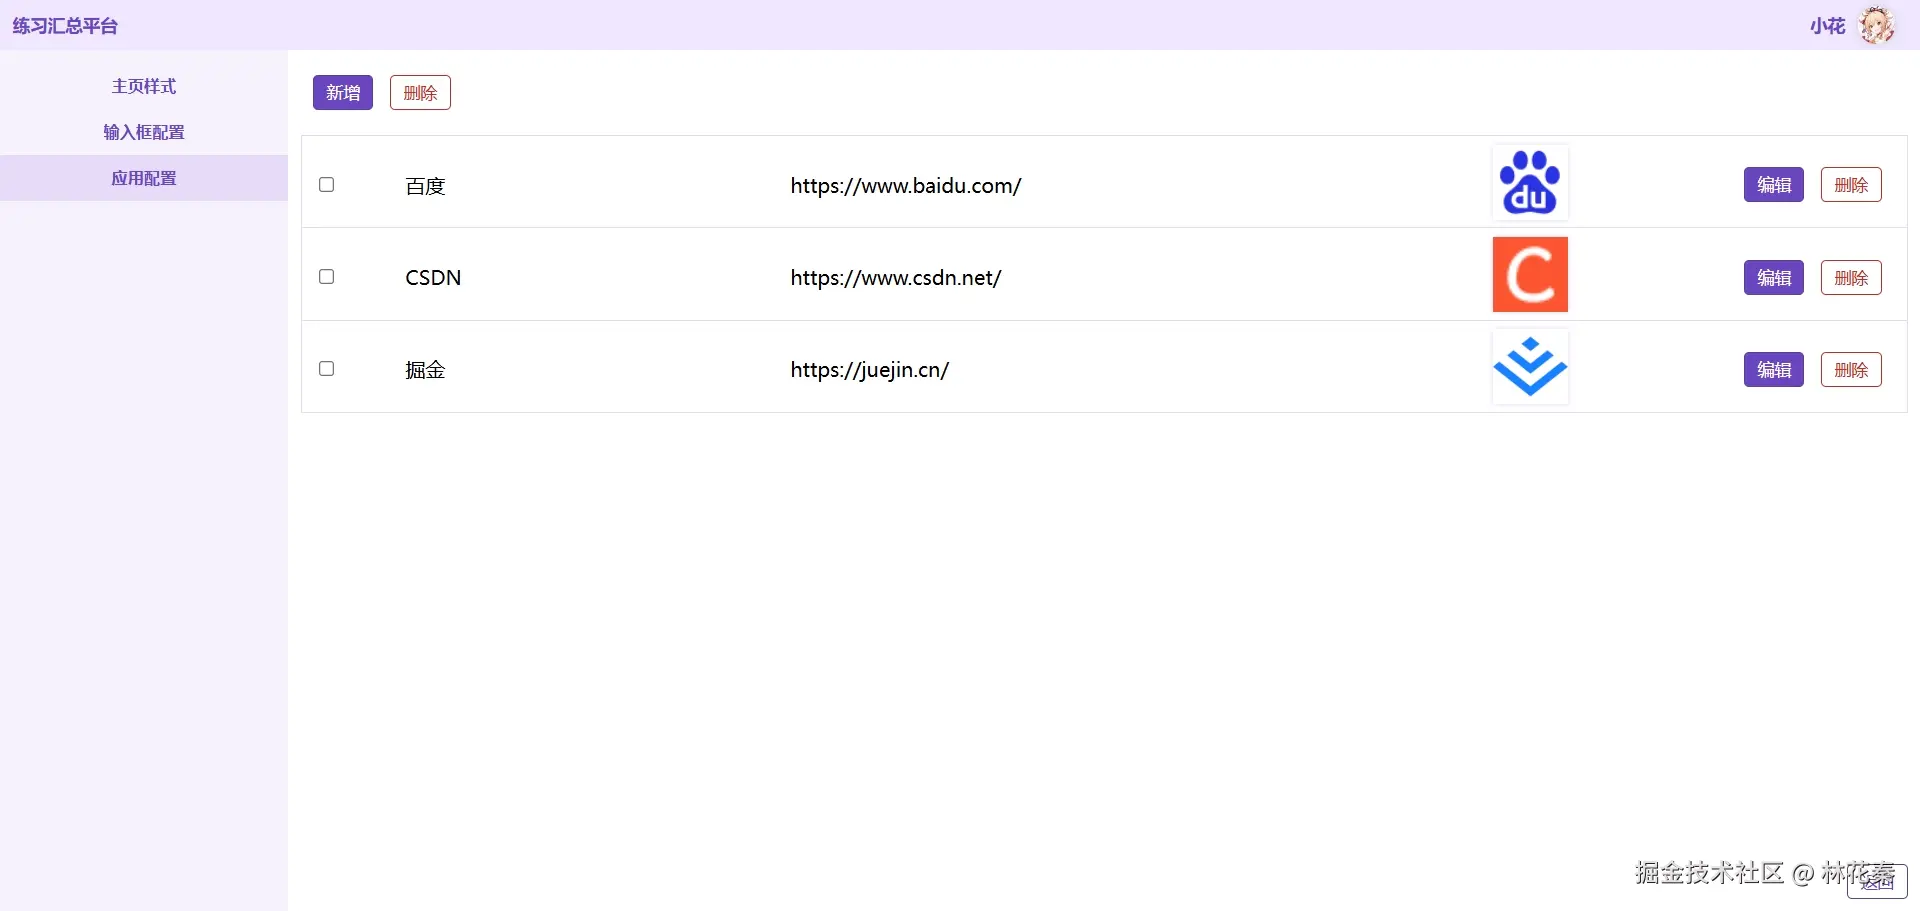Image resolution: width=1920 pixels, height=911 pixels.
Task: Click the 练习汇总平台 title
Action: point(65,26)
